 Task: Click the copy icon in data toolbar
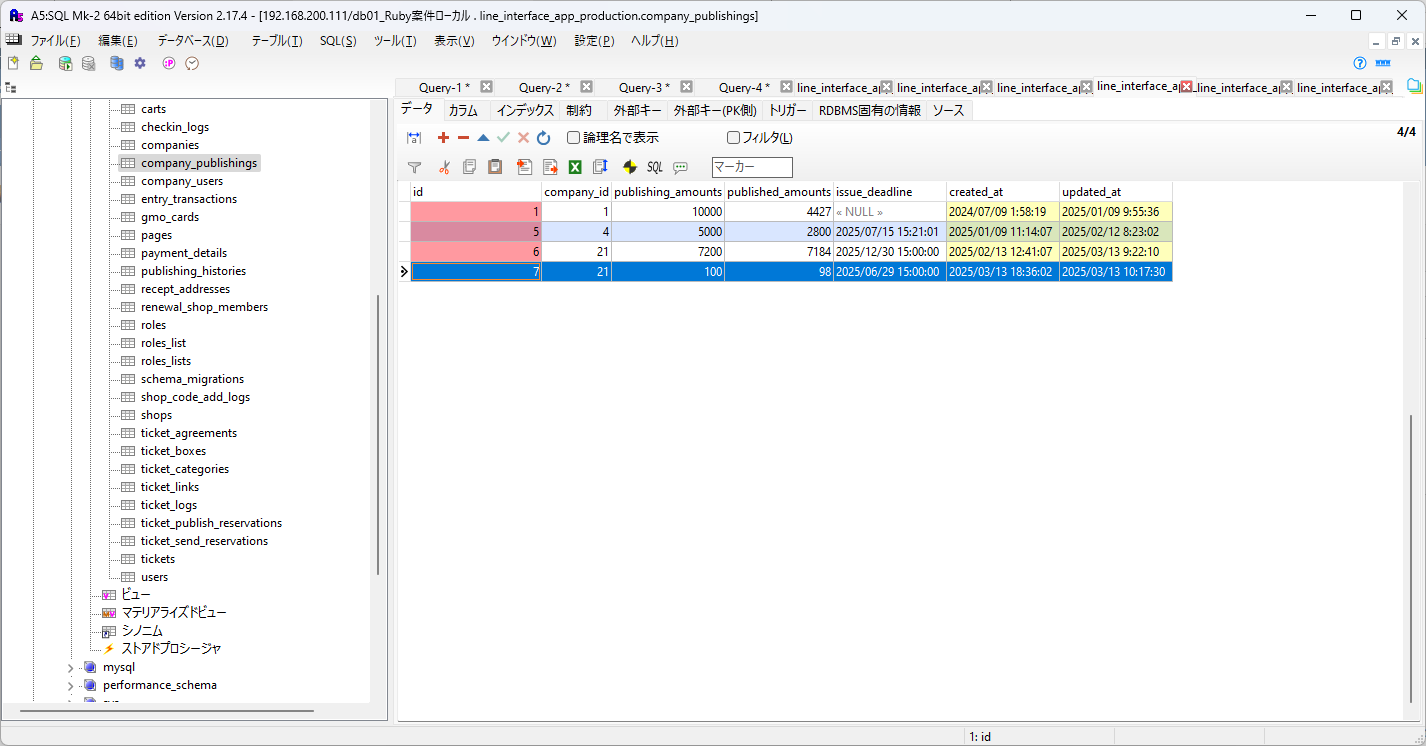tap(470, 167)
